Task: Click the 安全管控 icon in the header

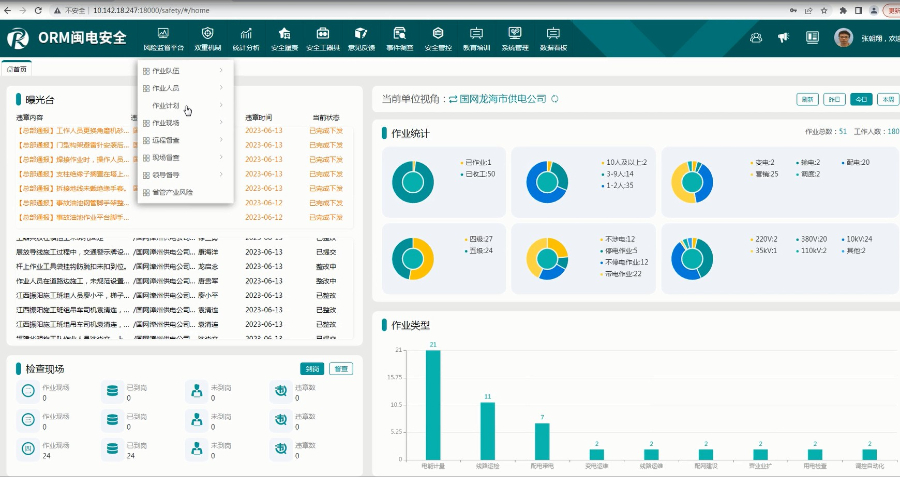Action: click(437, 35)
